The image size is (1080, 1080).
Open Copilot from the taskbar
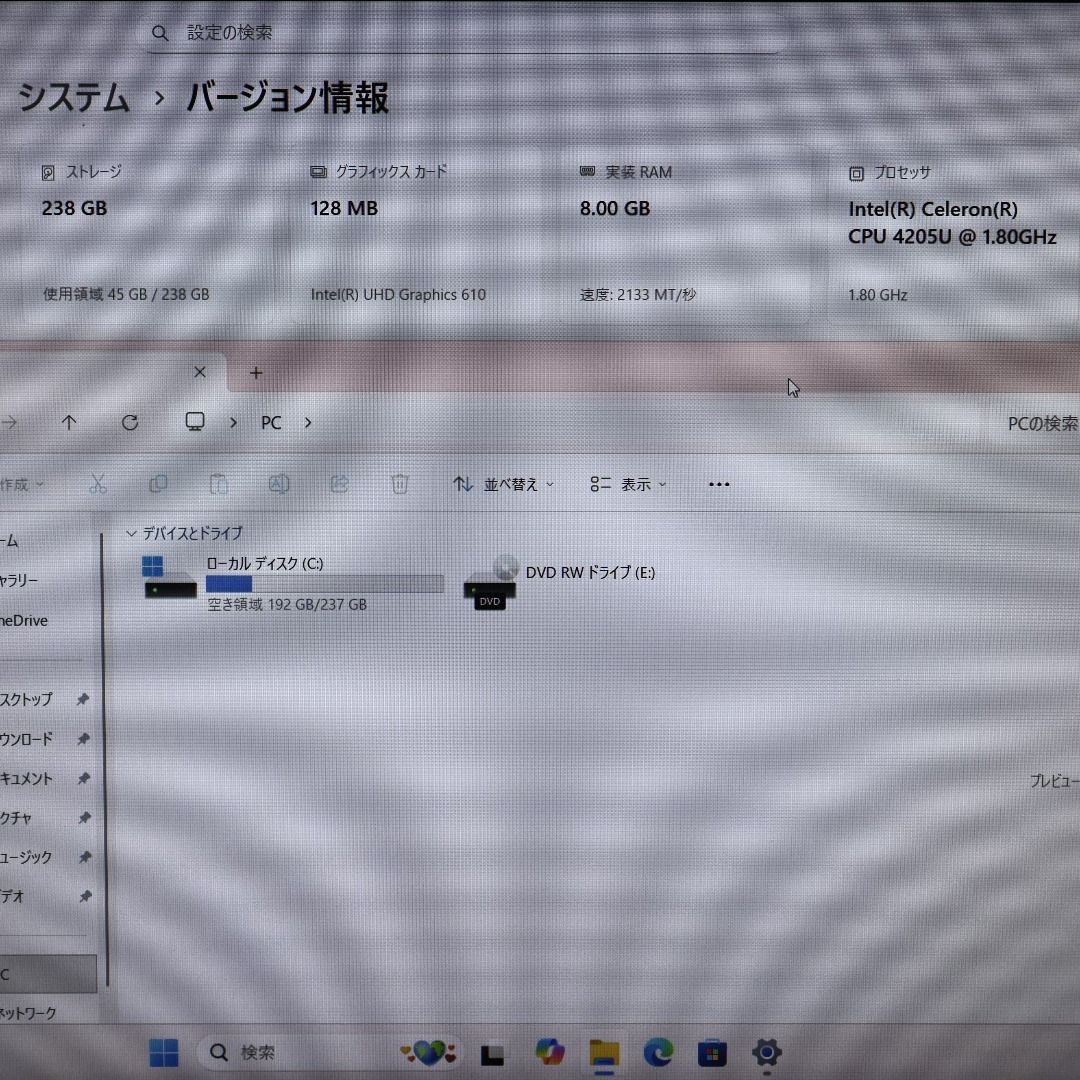pos(549,1052)
